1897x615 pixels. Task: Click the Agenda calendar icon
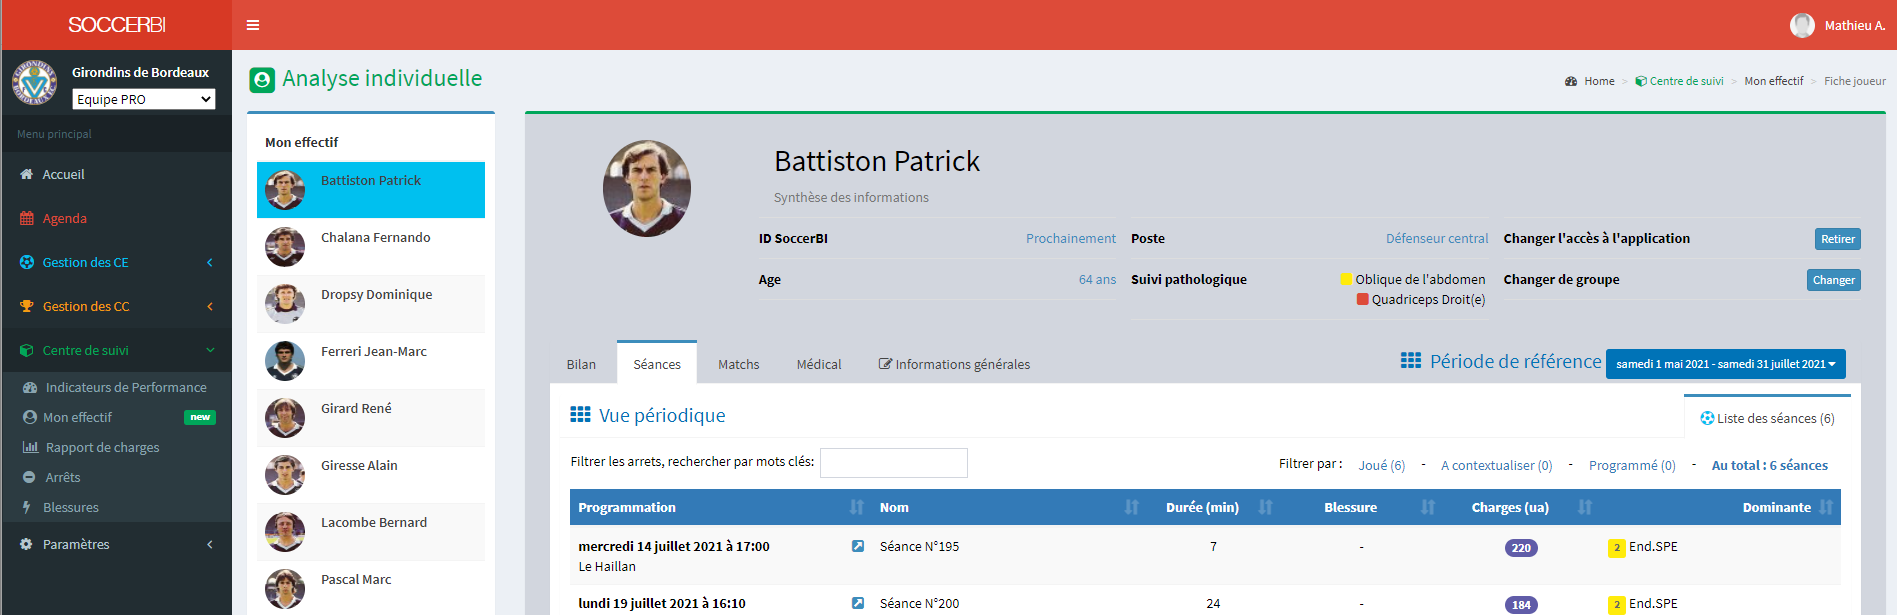(27, 218)
